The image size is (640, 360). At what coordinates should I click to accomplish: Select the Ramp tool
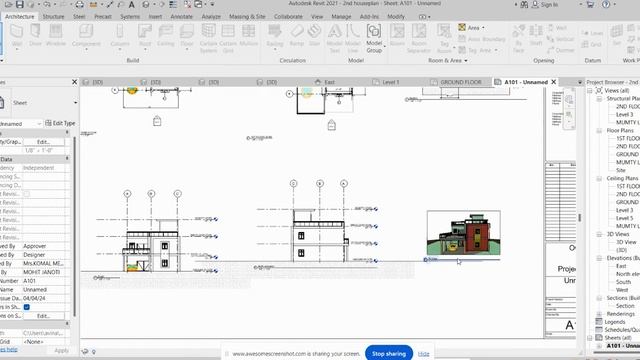pos(297,35)
